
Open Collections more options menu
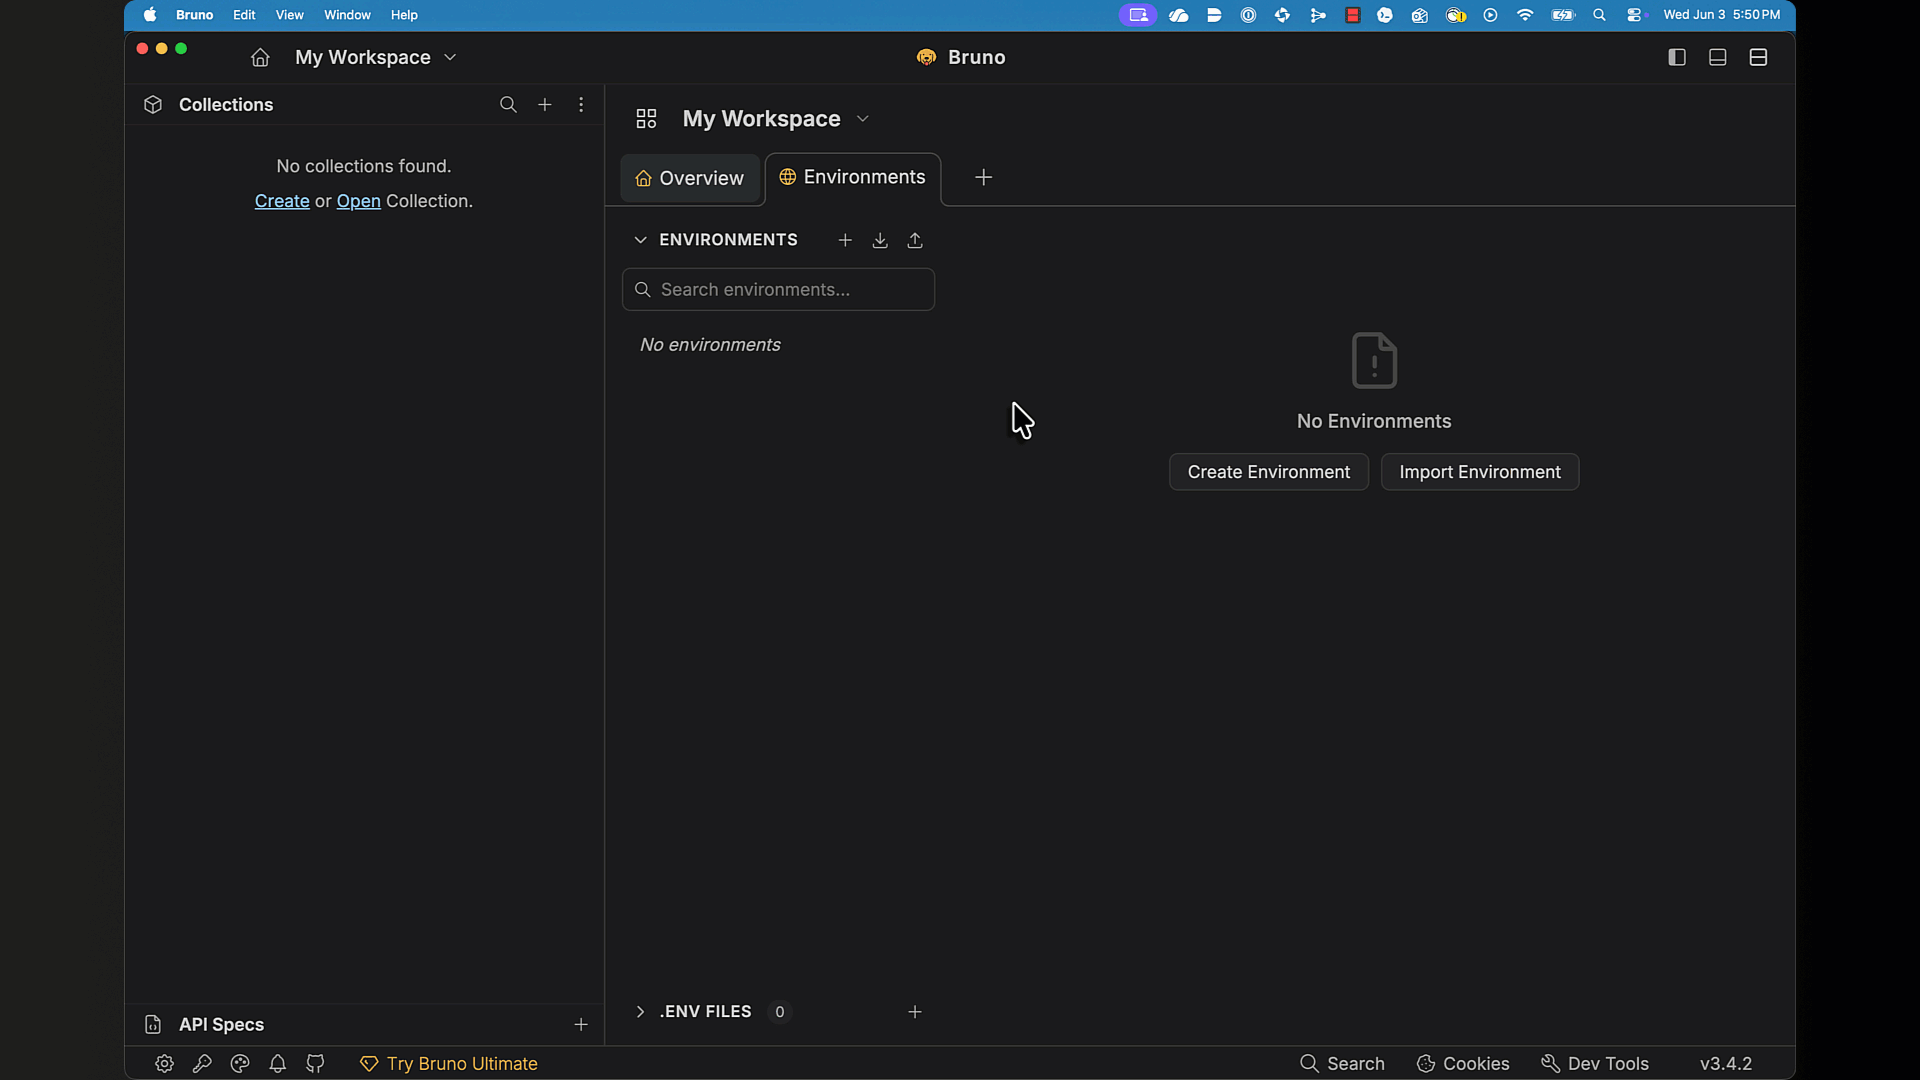click(x=581, y=105)
